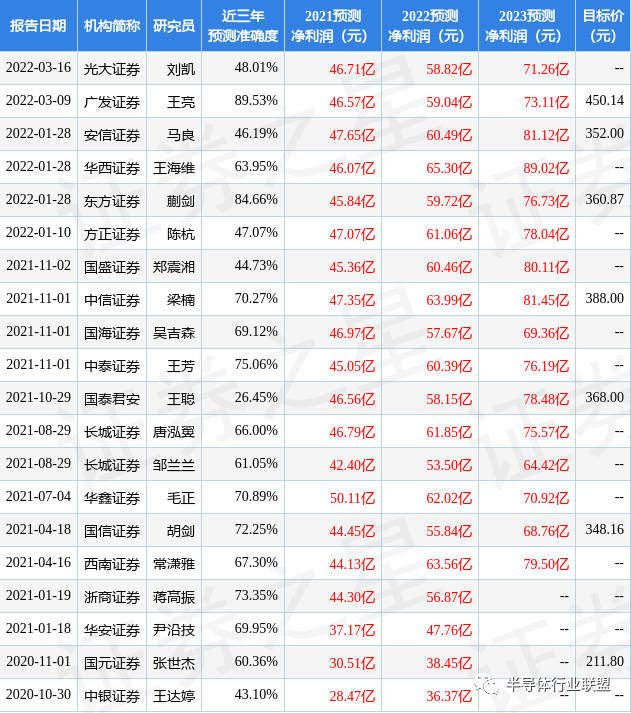Click 广发证券 institution cell
Screen dimensions: 631x713
[x=112, y=102]
